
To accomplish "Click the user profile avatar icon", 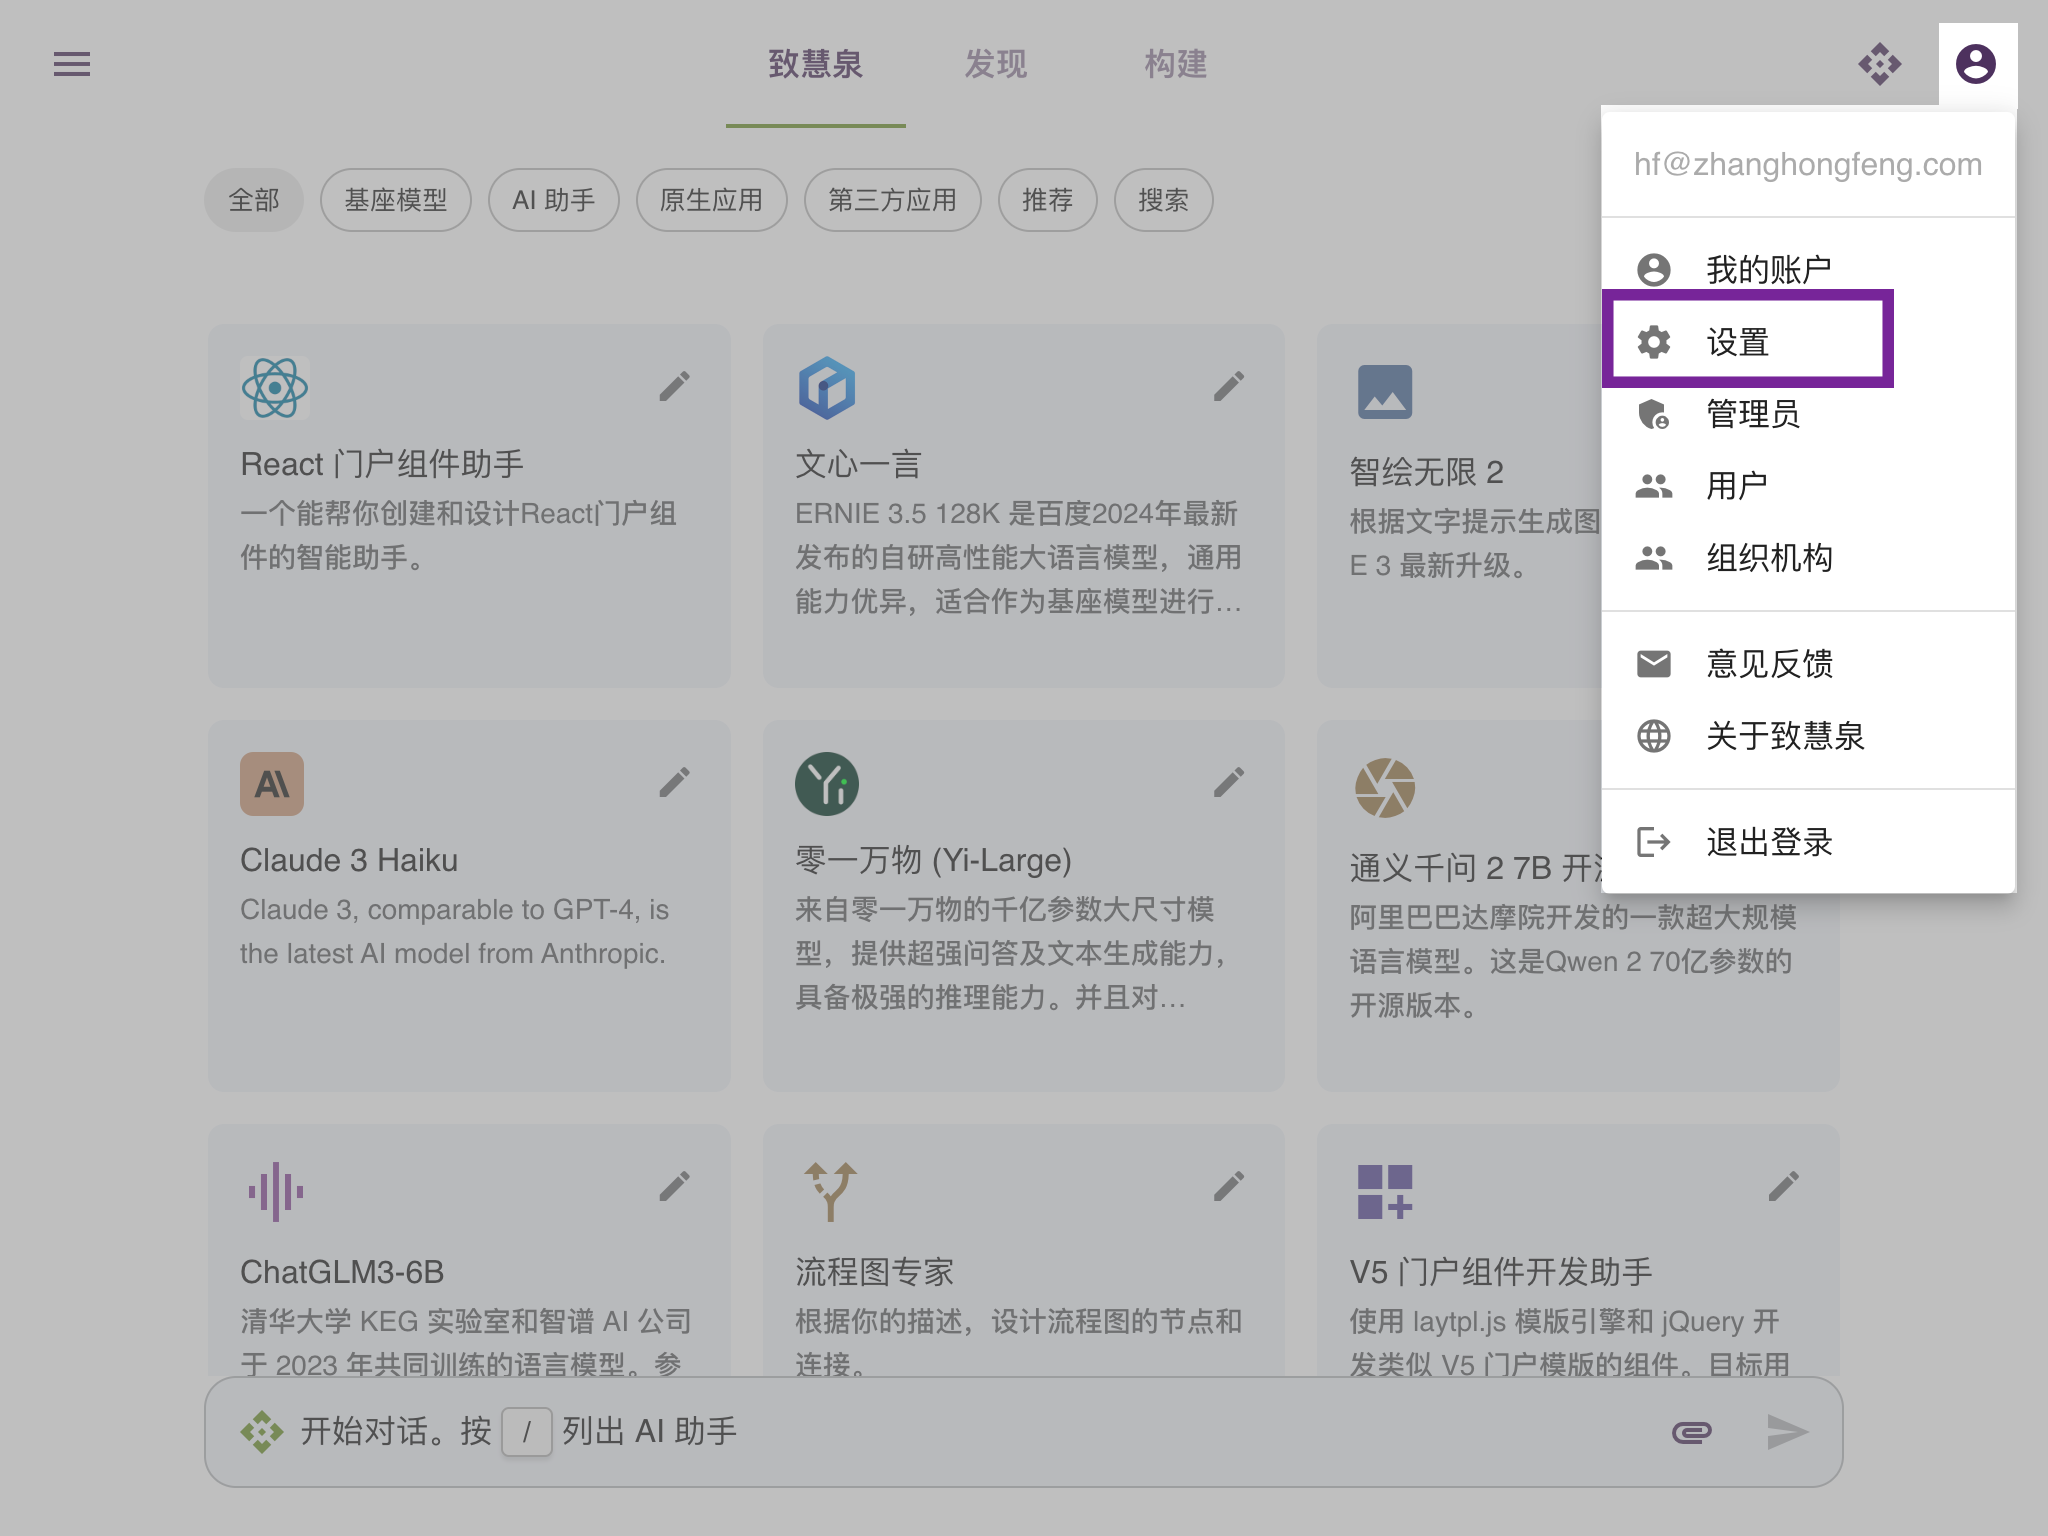I will click(1976, 64).
